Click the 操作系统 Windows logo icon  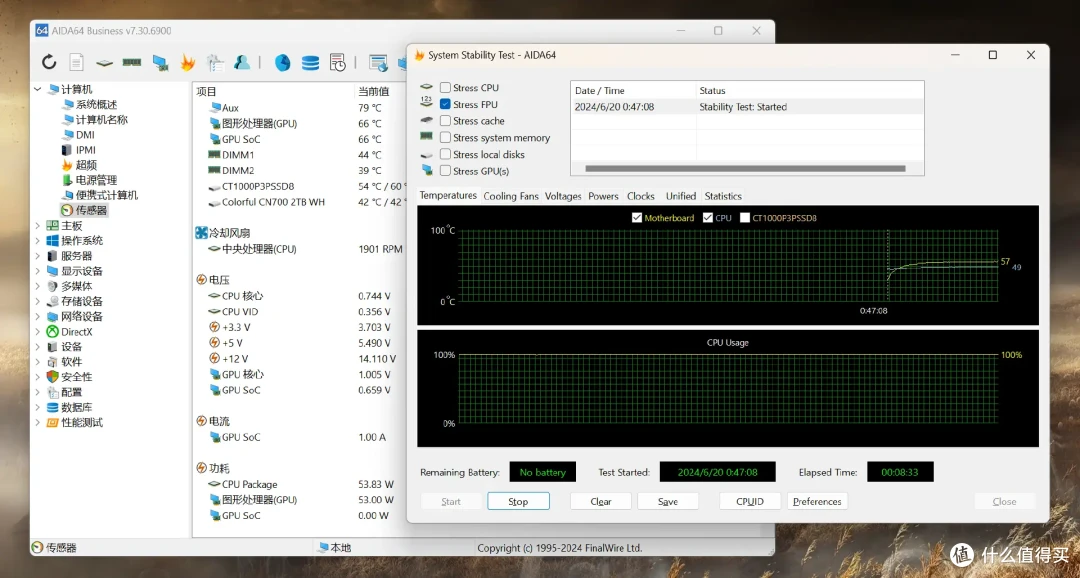[x=52, y=240]
